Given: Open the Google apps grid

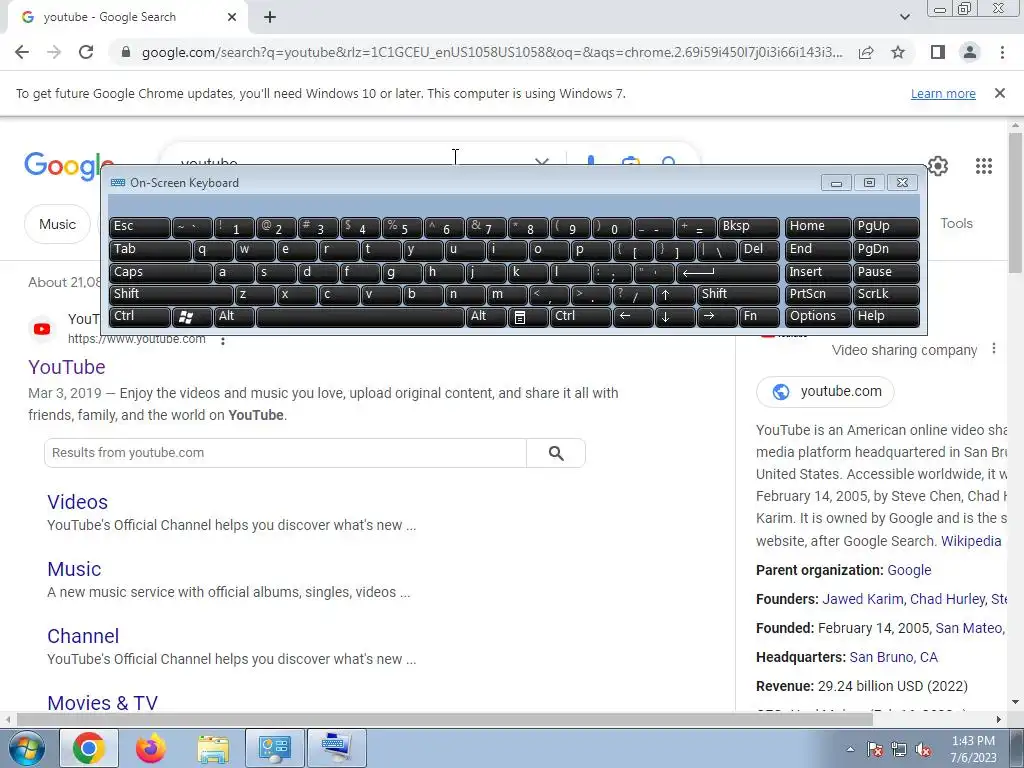Looking at the screenshot, I should pyautogui.click(x=984, y=166).
